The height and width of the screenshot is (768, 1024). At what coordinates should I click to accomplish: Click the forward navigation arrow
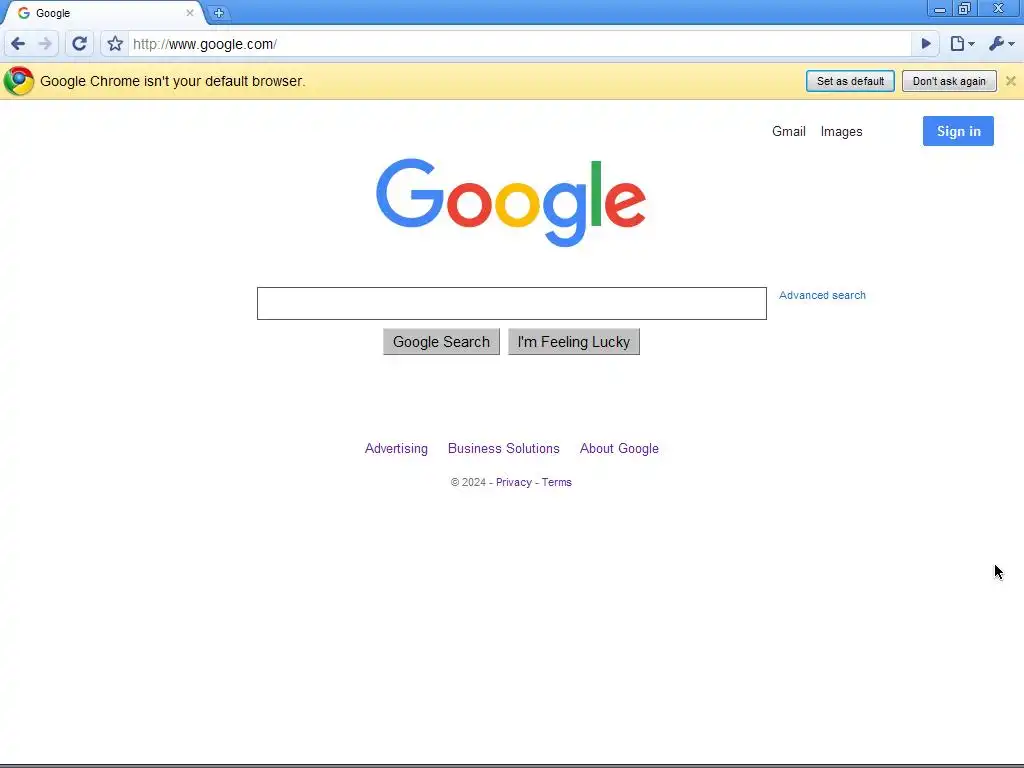tap(45, 44)
